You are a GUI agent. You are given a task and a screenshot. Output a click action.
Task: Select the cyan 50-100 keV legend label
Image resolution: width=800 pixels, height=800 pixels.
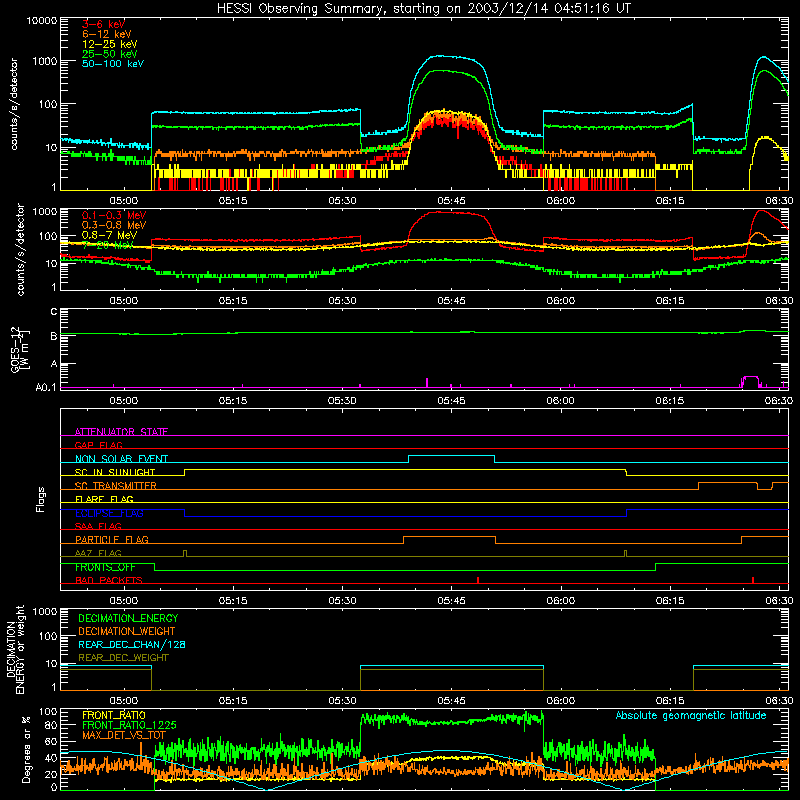[113, 63]
